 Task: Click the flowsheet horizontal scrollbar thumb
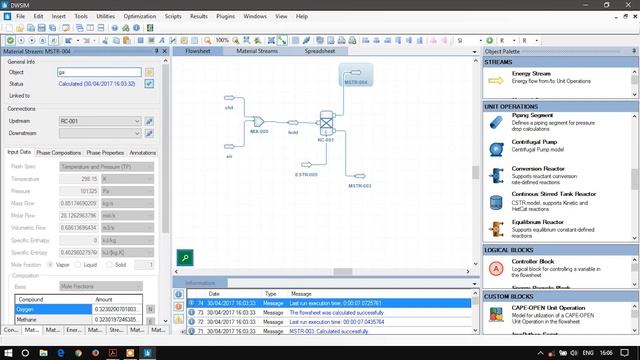(x=342, y=271)
